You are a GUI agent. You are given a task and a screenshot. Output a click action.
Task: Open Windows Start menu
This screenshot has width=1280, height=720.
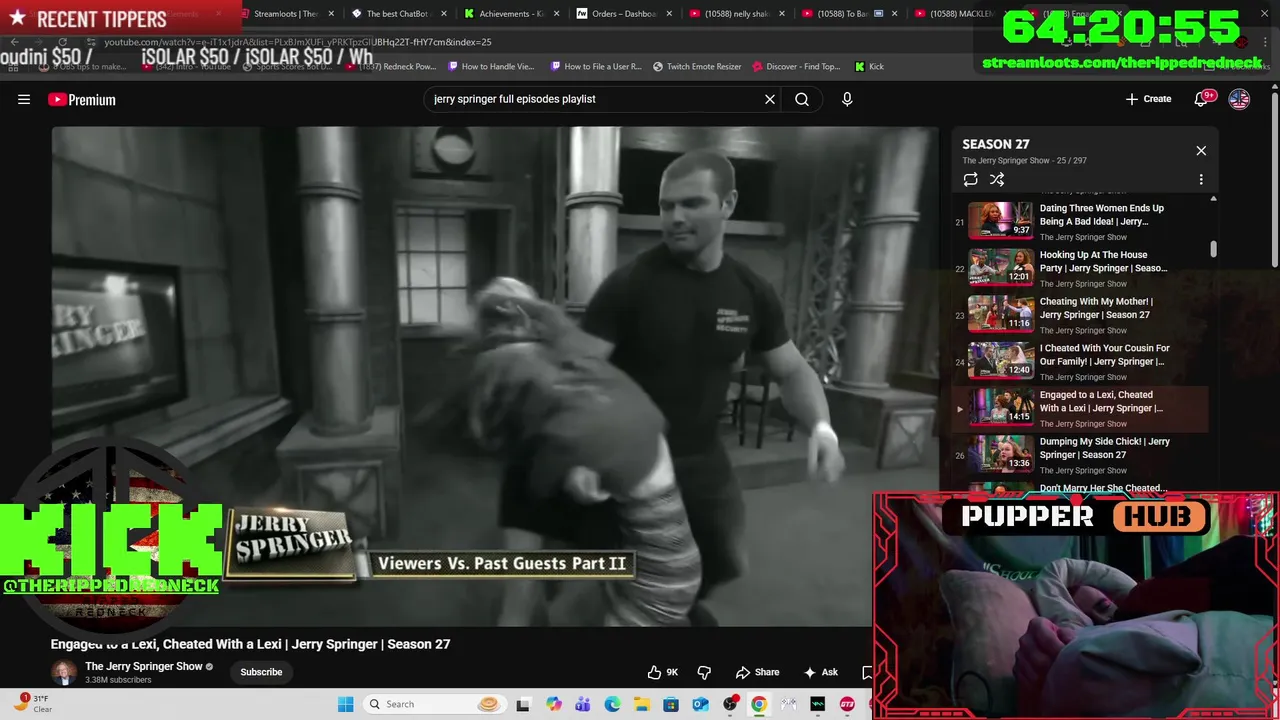[x=345, y=704]
